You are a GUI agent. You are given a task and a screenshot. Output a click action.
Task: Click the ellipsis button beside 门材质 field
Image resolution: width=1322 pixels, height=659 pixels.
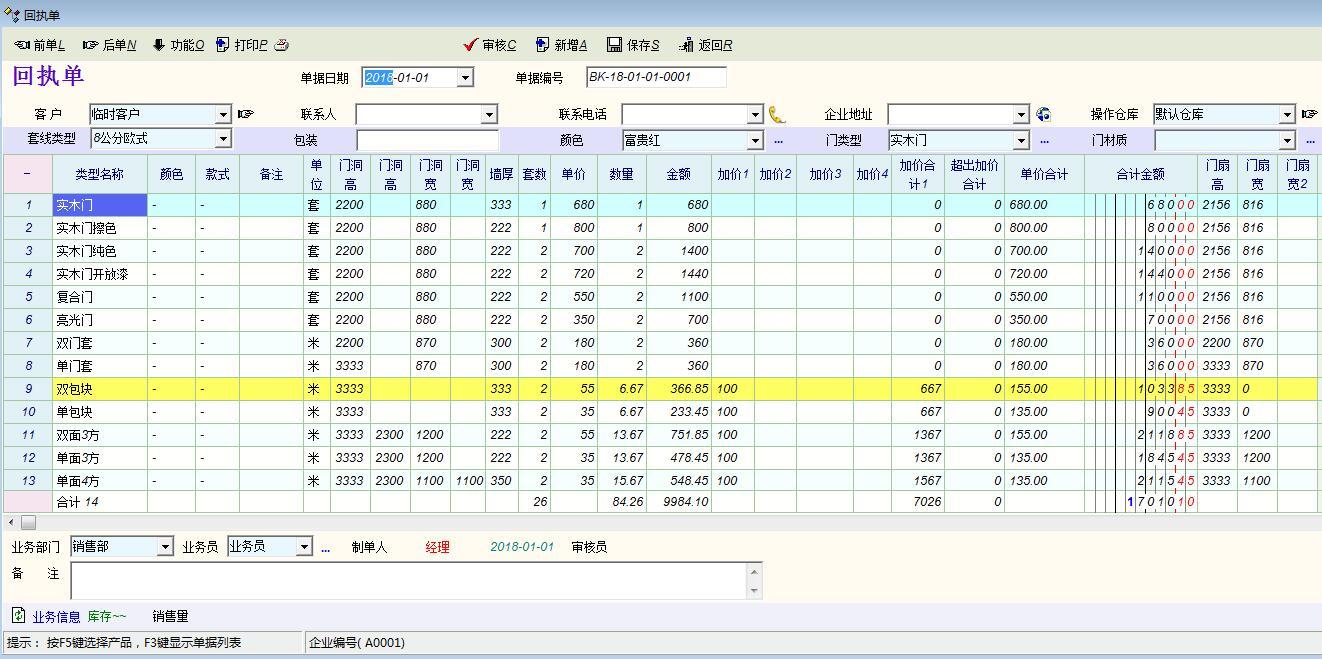(1311, 141)
